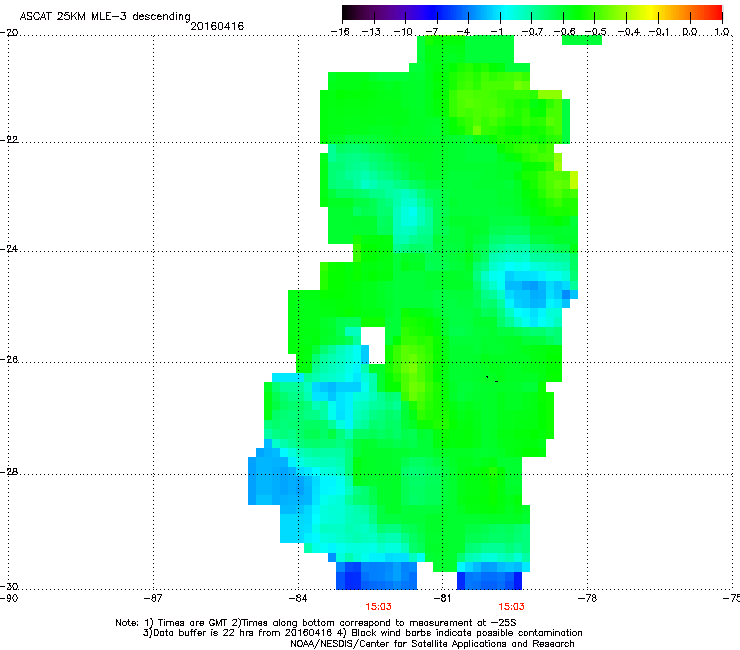
Task: Click the colorbar label -7
Action: click(x=432, y=32)
